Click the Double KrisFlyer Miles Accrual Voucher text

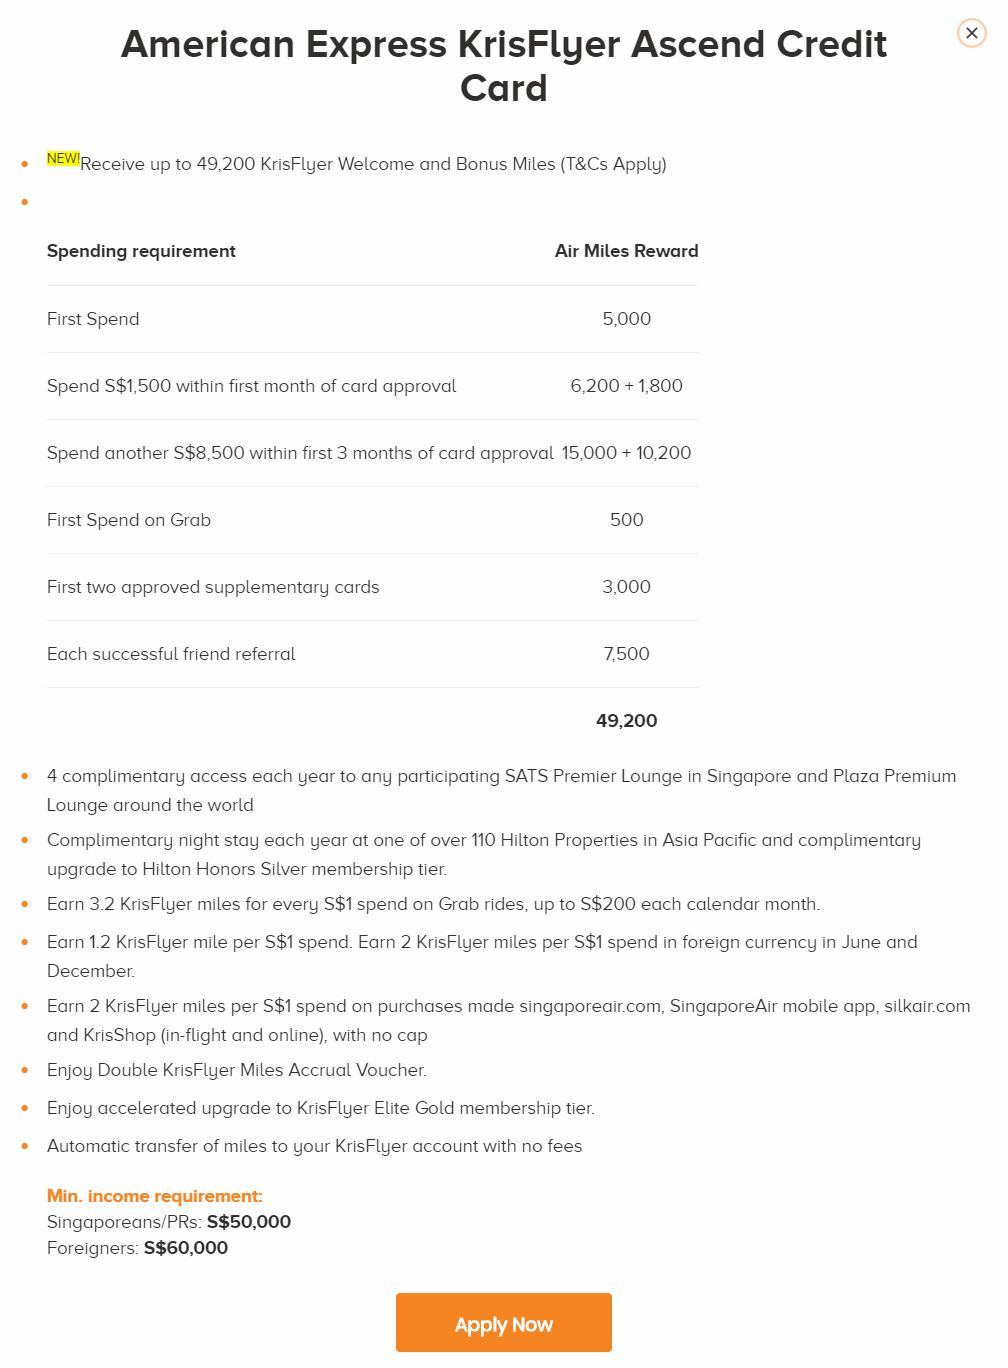237,1070
